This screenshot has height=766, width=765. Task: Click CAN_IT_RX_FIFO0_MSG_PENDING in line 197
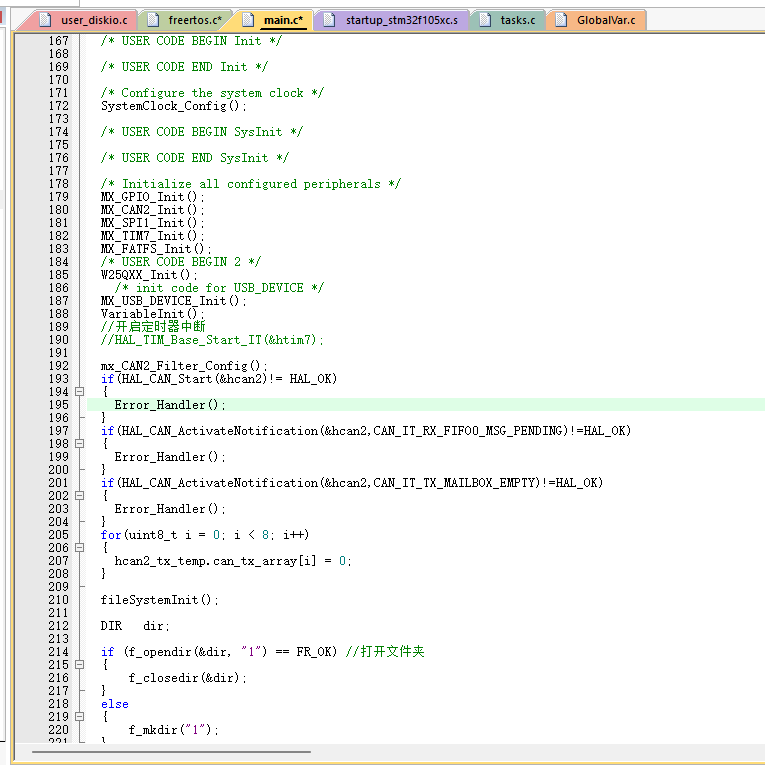468,431
